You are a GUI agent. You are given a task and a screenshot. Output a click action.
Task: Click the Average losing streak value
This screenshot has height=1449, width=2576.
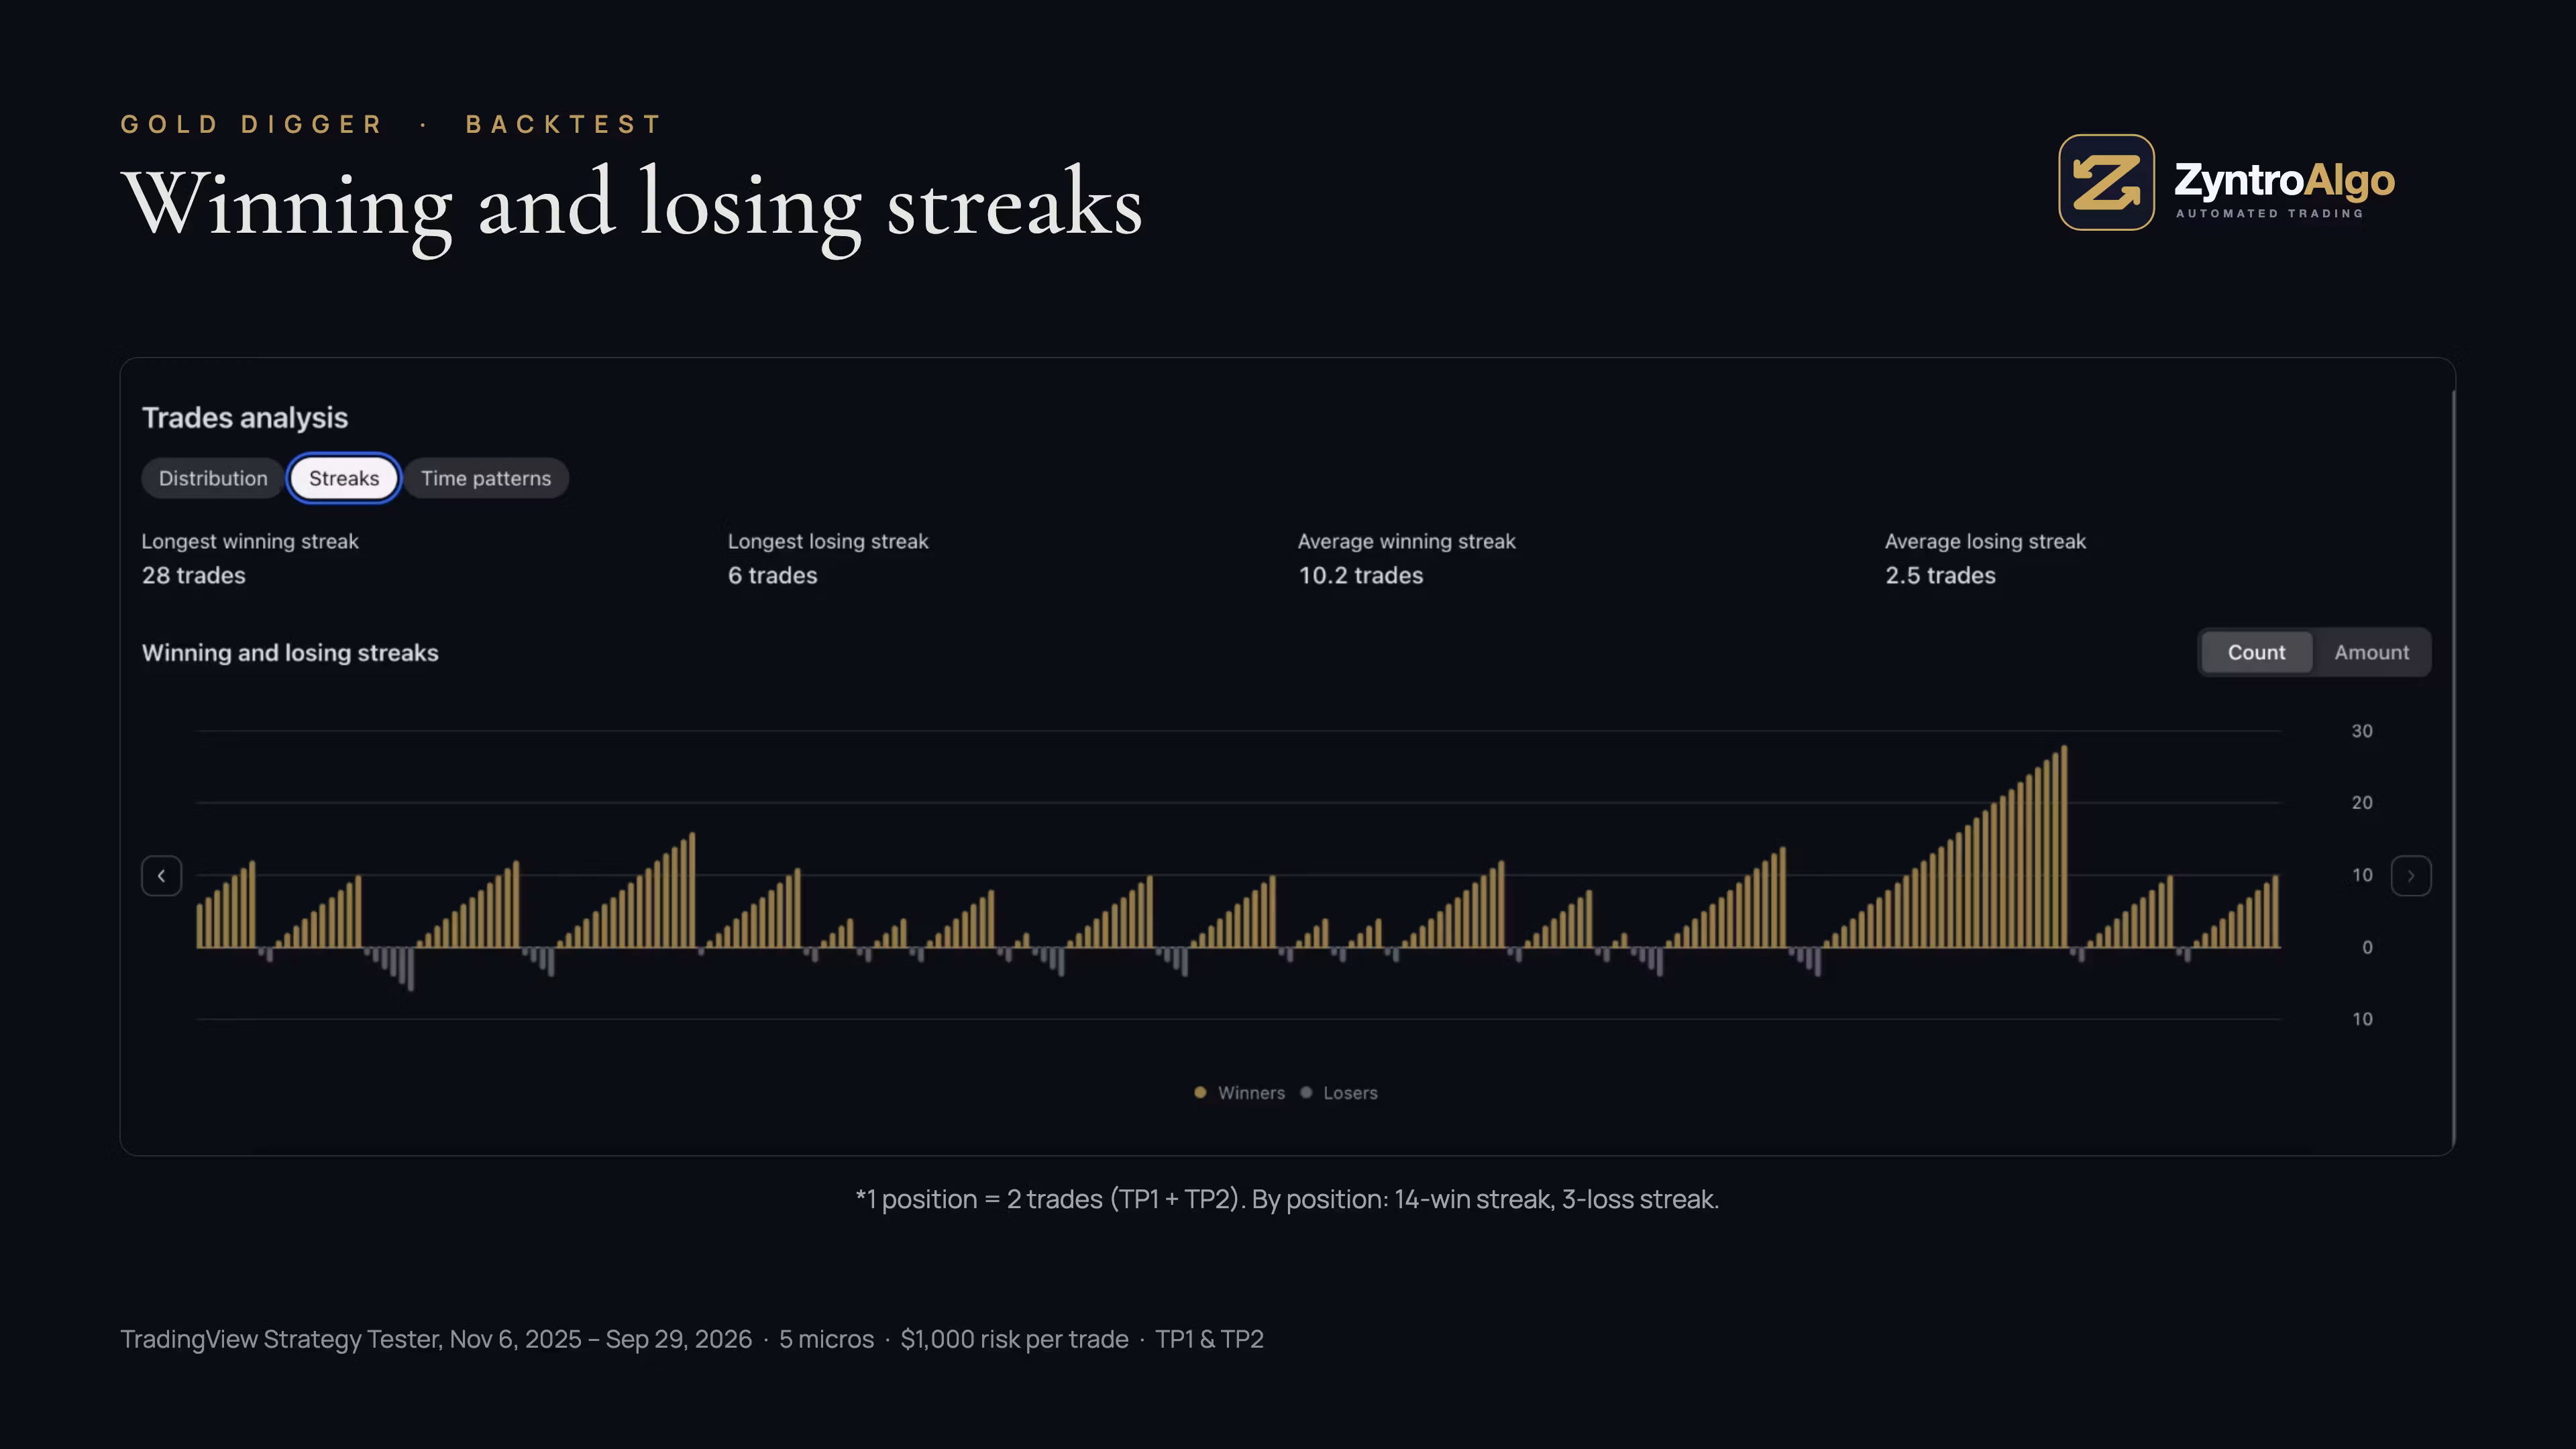(x=1940, y=575)
